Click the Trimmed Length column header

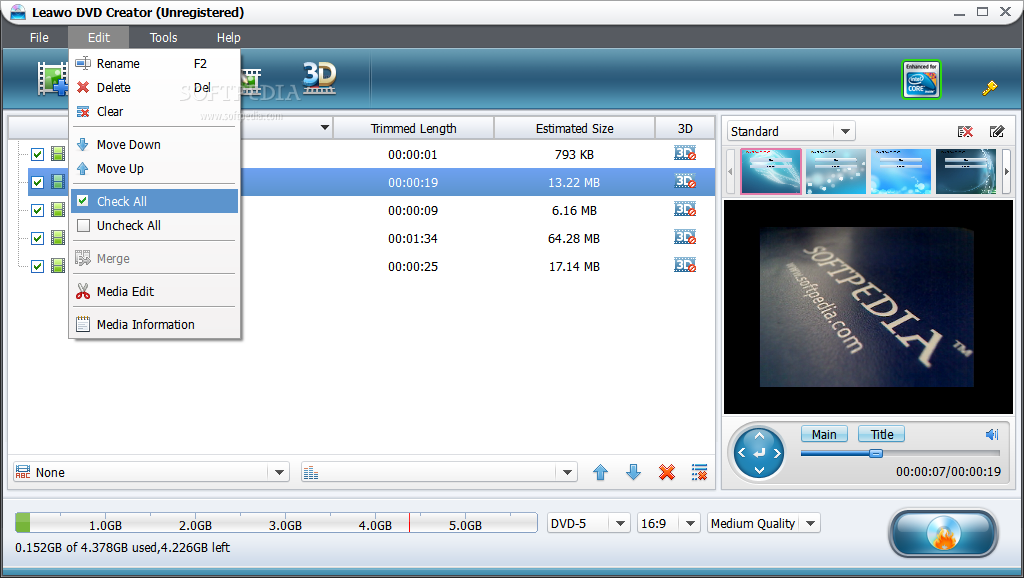413,128
